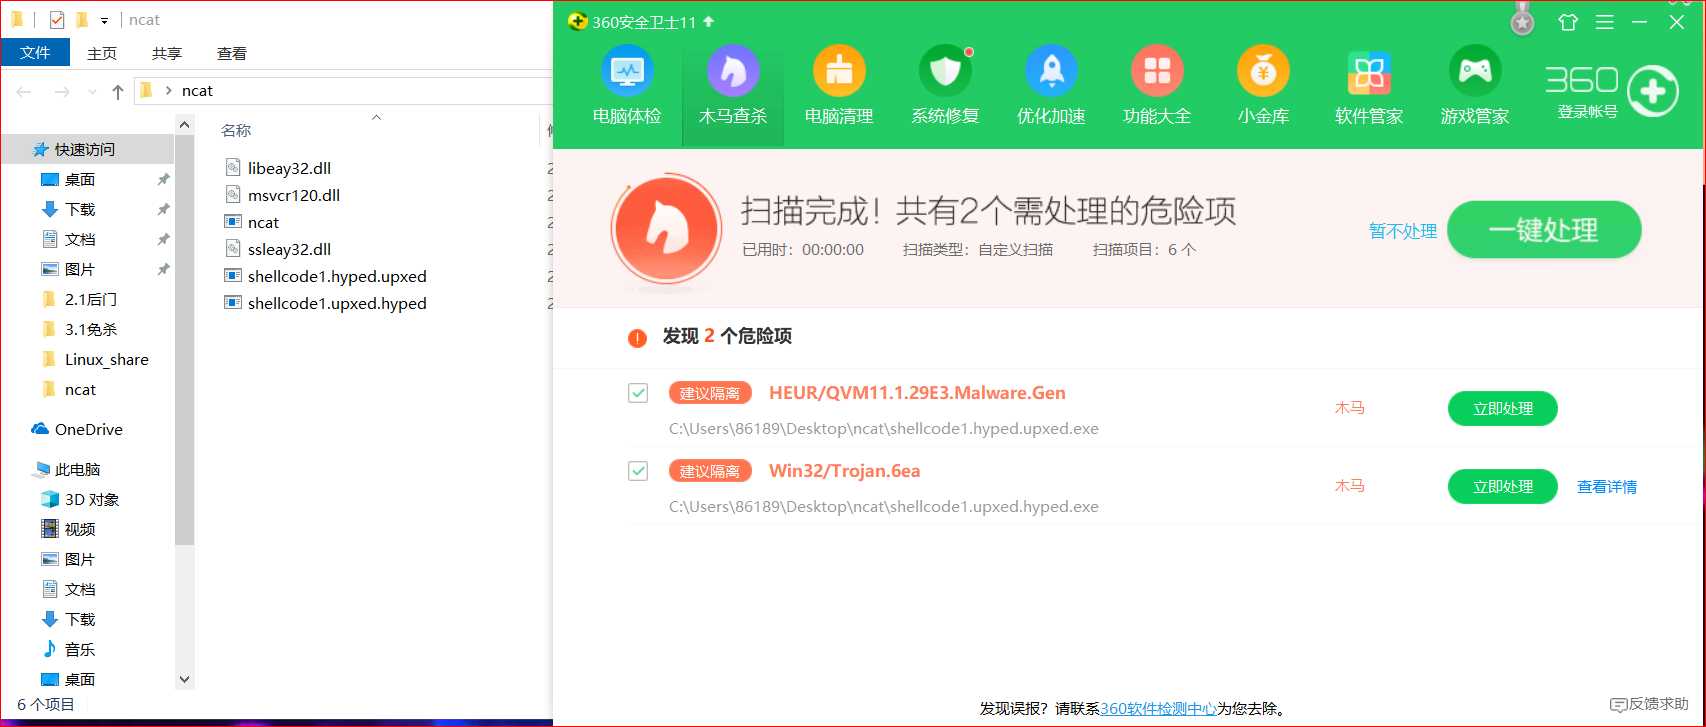
Task: Select file shellcode1.hyped.upxed
Action: (337, 276)
